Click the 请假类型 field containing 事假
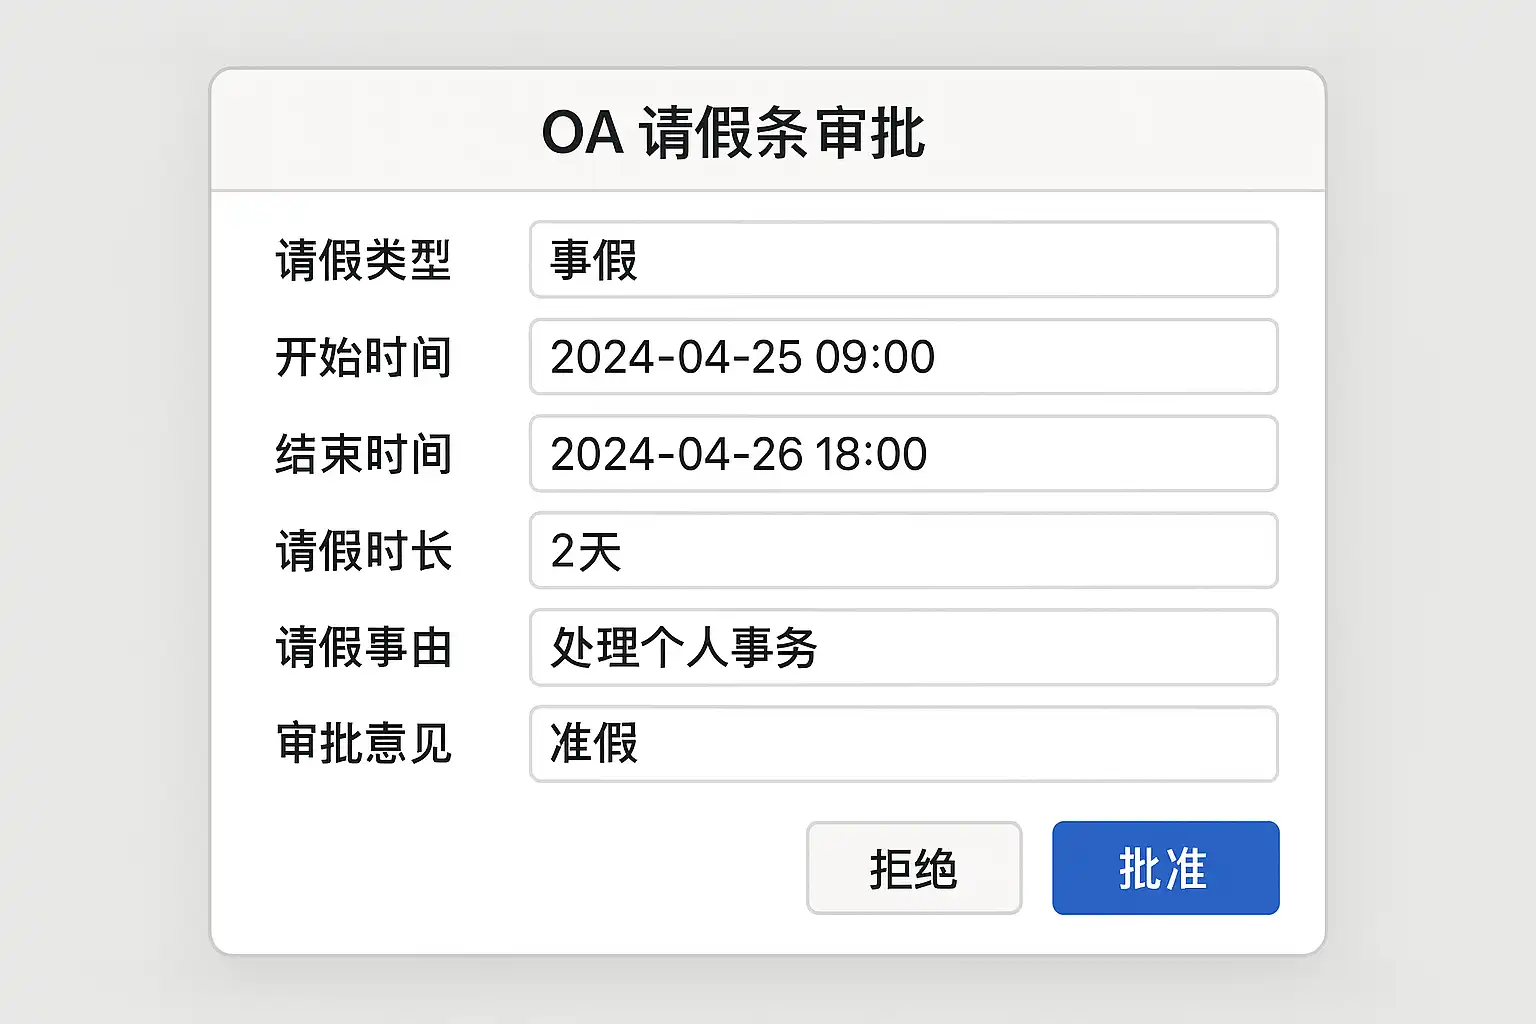Screen dimensions: 1536x1024 tap(903, 260)
